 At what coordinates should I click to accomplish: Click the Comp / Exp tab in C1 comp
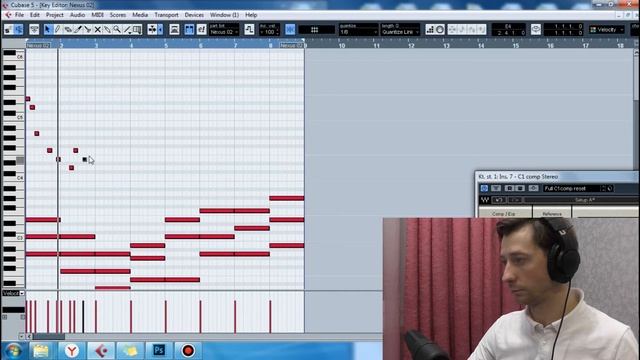pyautogui.click(x=504, y=213)
